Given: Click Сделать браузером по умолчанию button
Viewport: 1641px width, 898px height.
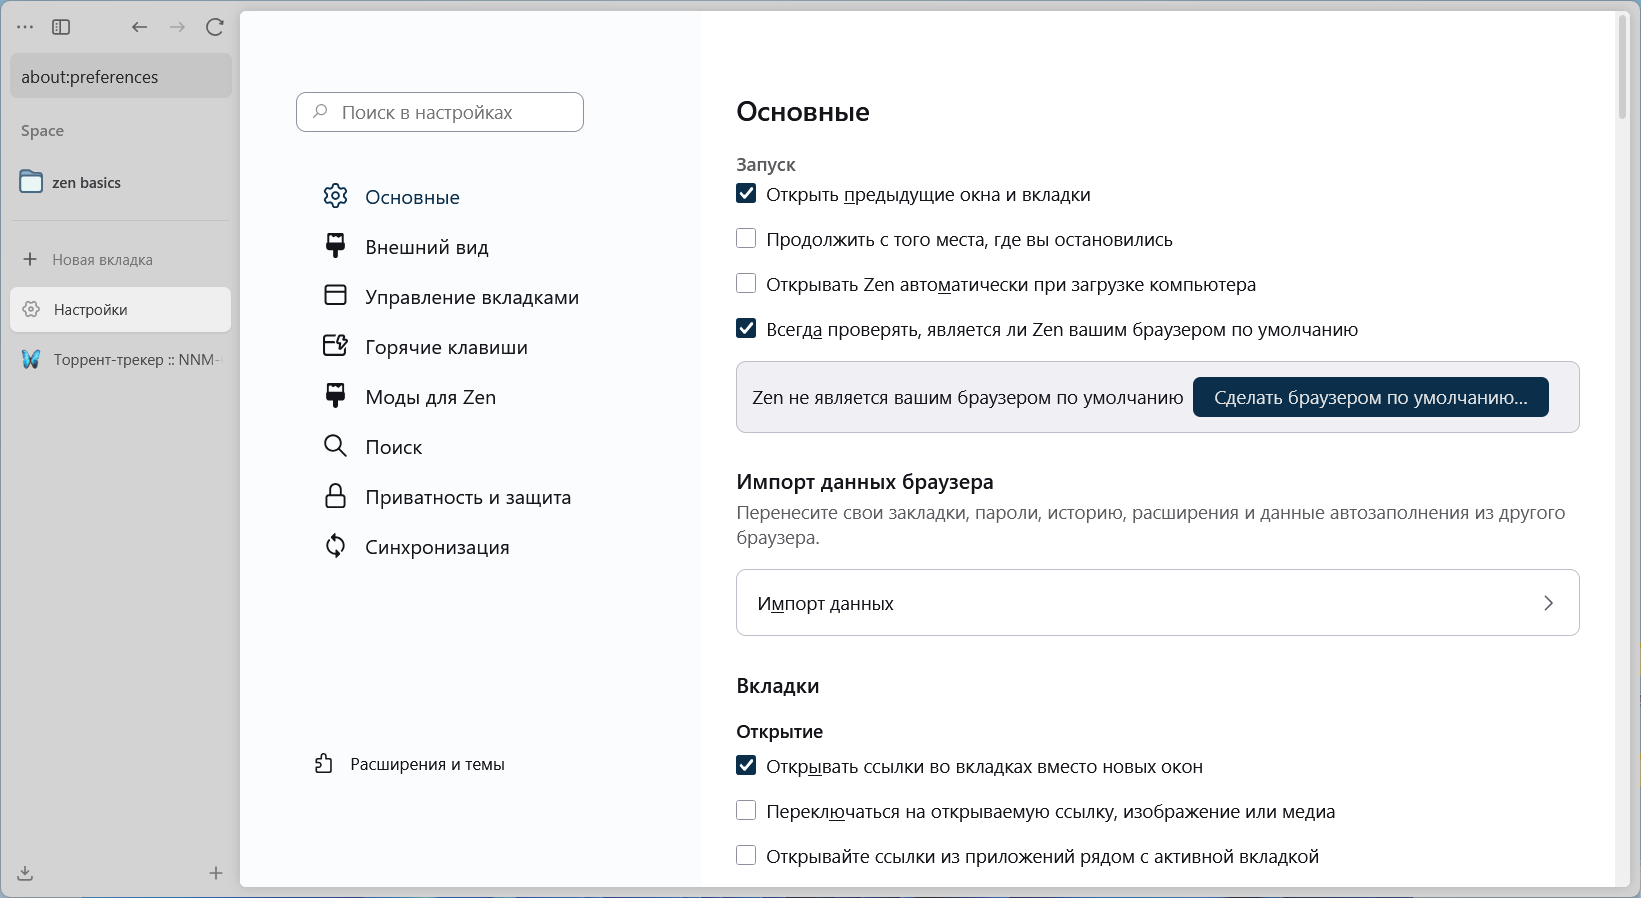Looking at the screenshot, I should [1370, 397].
